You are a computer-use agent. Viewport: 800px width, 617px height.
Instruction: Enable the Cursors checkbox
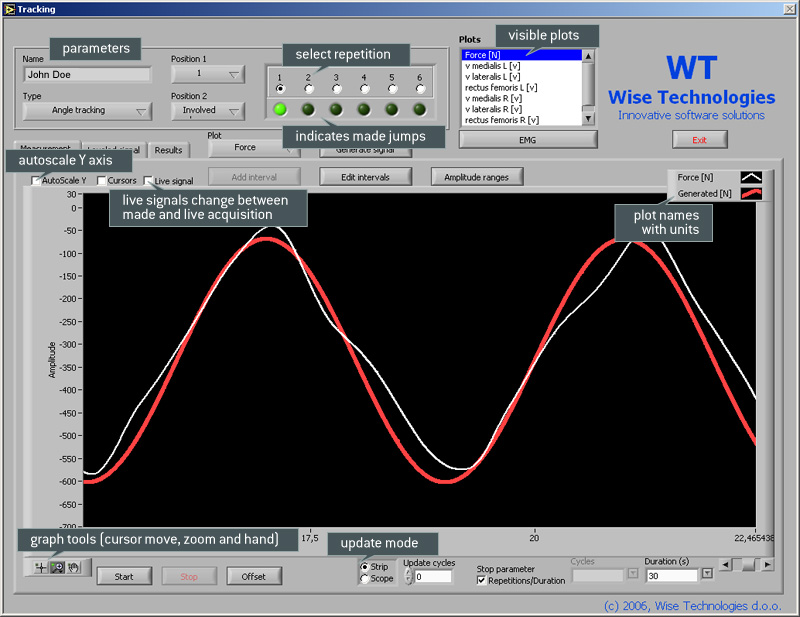click(x=101, y=181)
